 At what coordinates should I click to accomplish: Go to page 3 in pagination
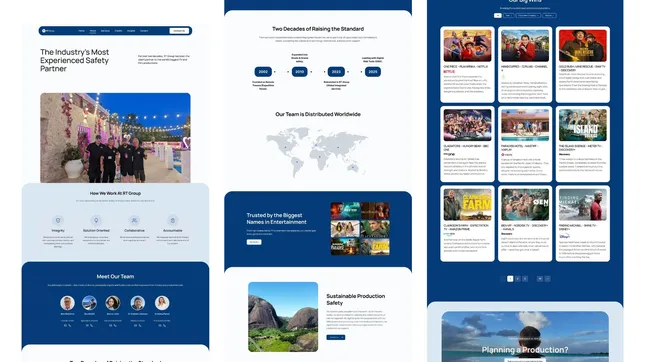(525, 278)
